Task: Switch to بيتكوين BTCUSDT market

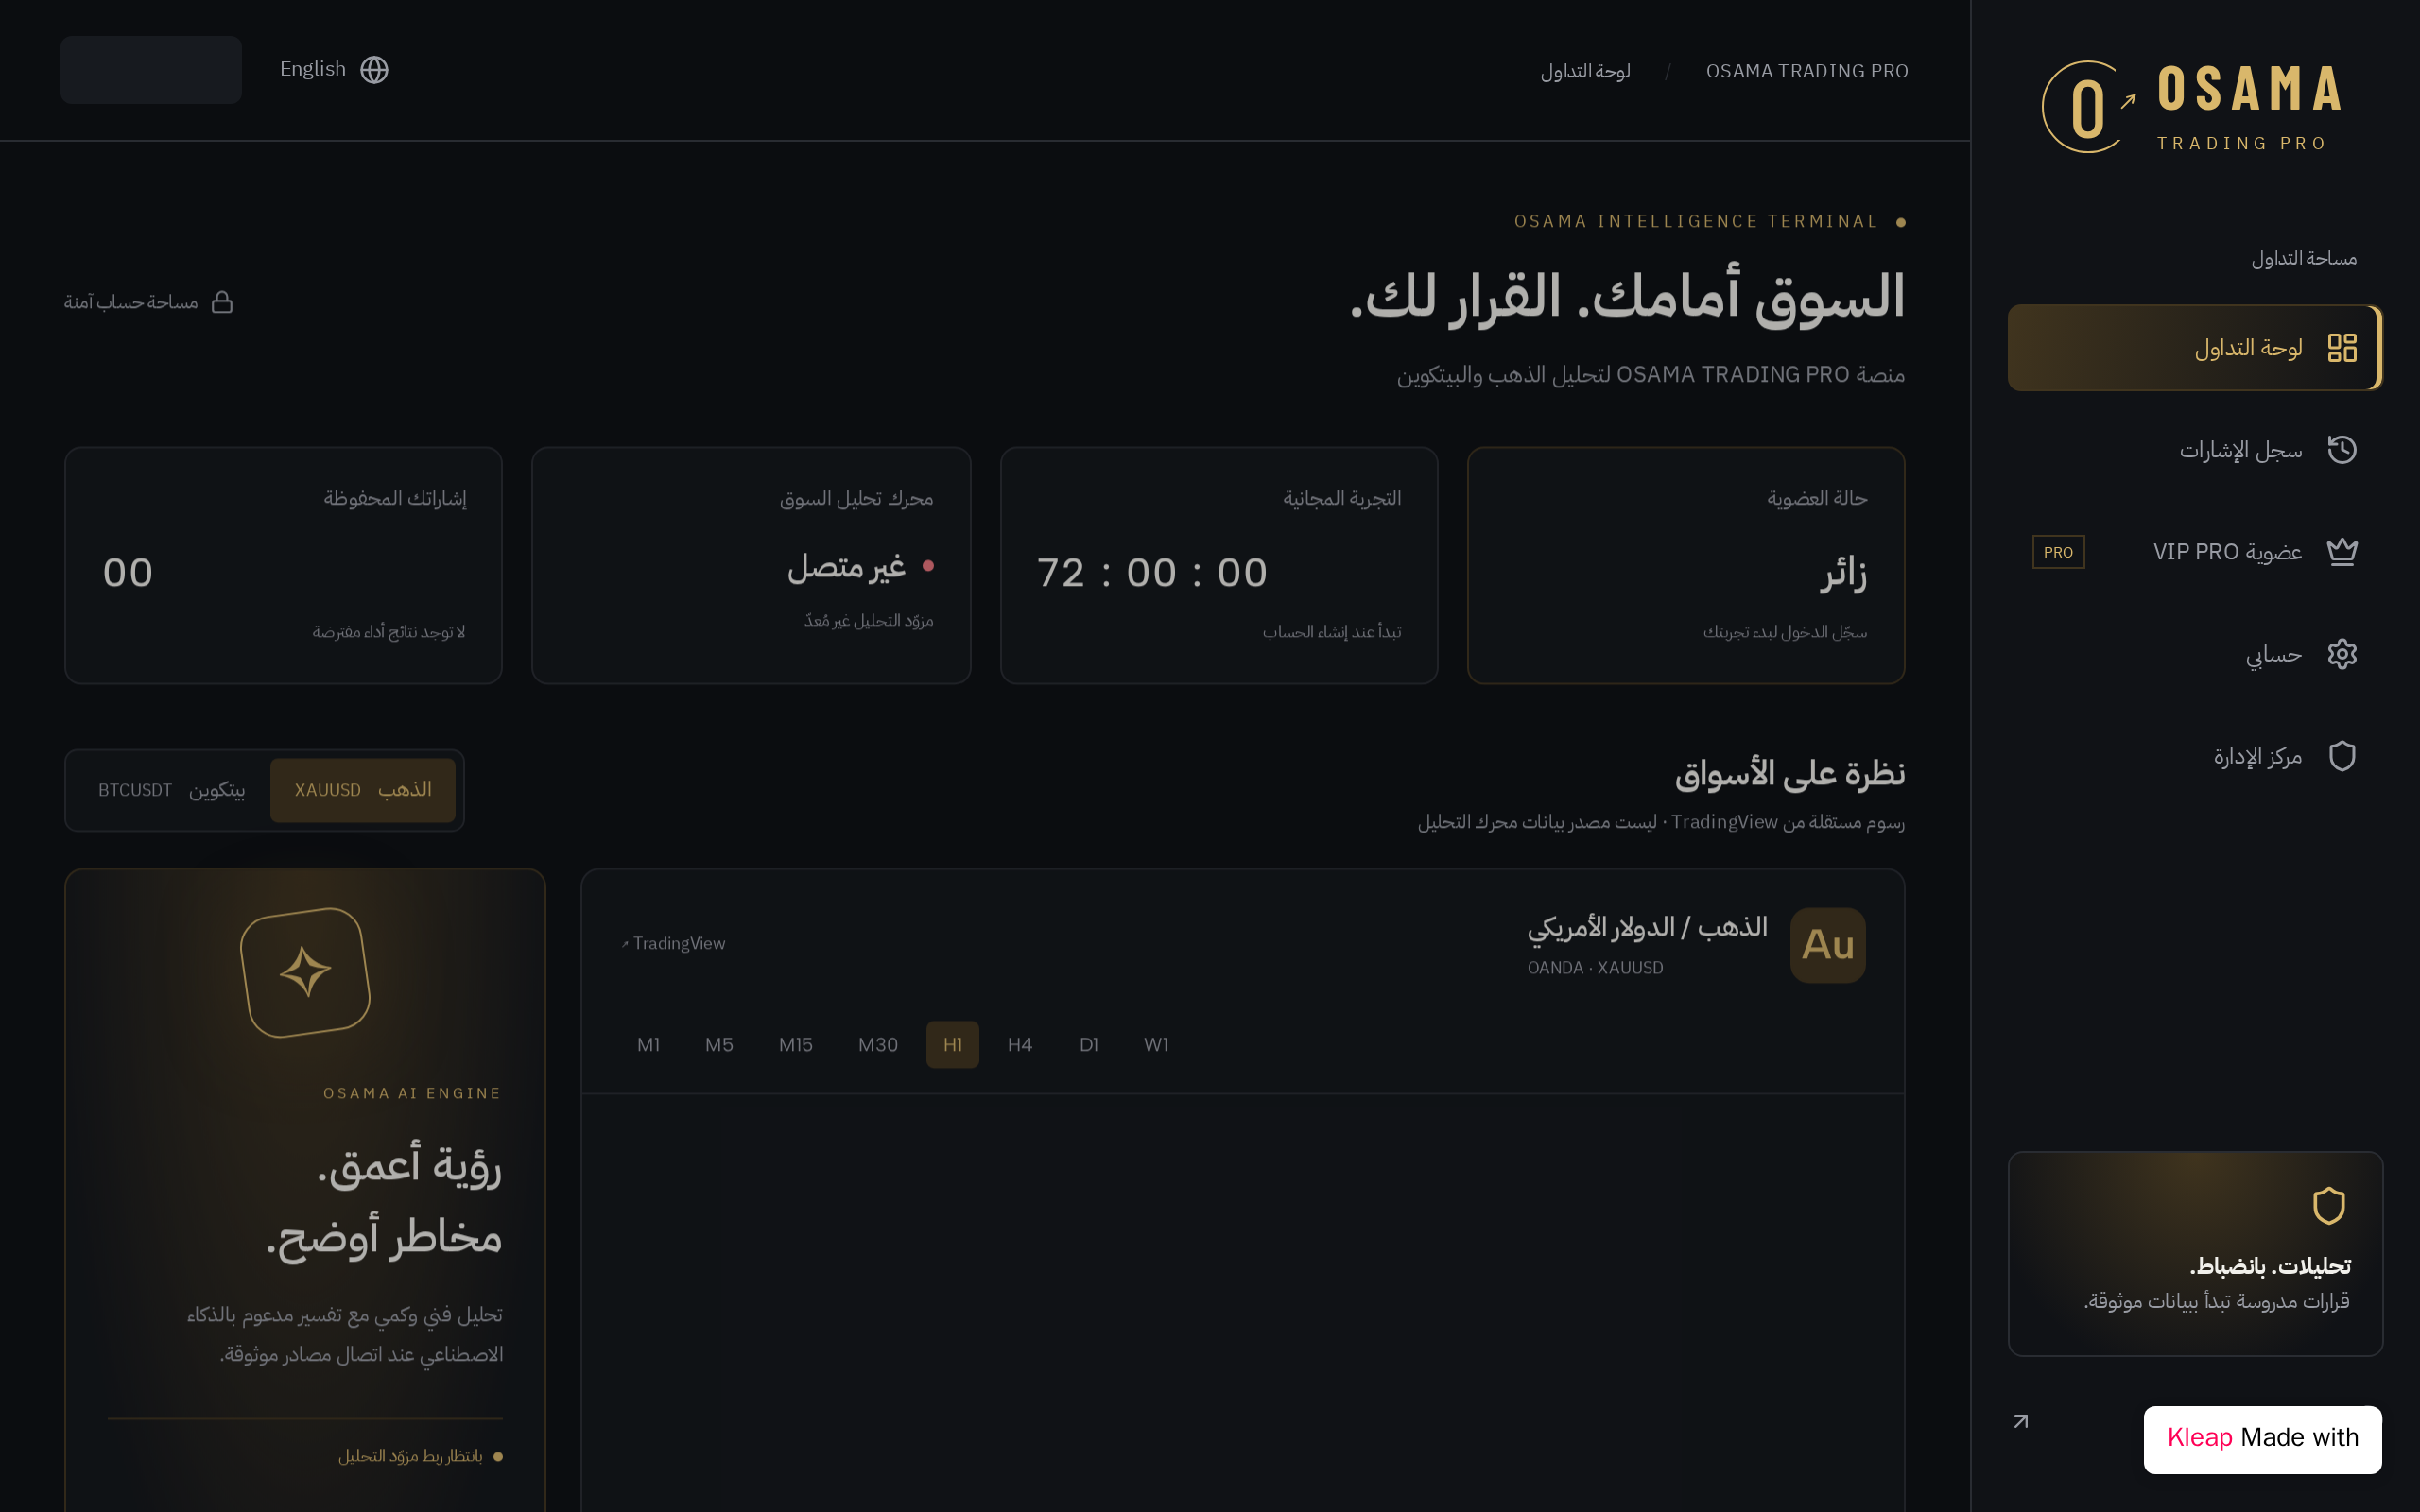Action: tap(171, 790)
